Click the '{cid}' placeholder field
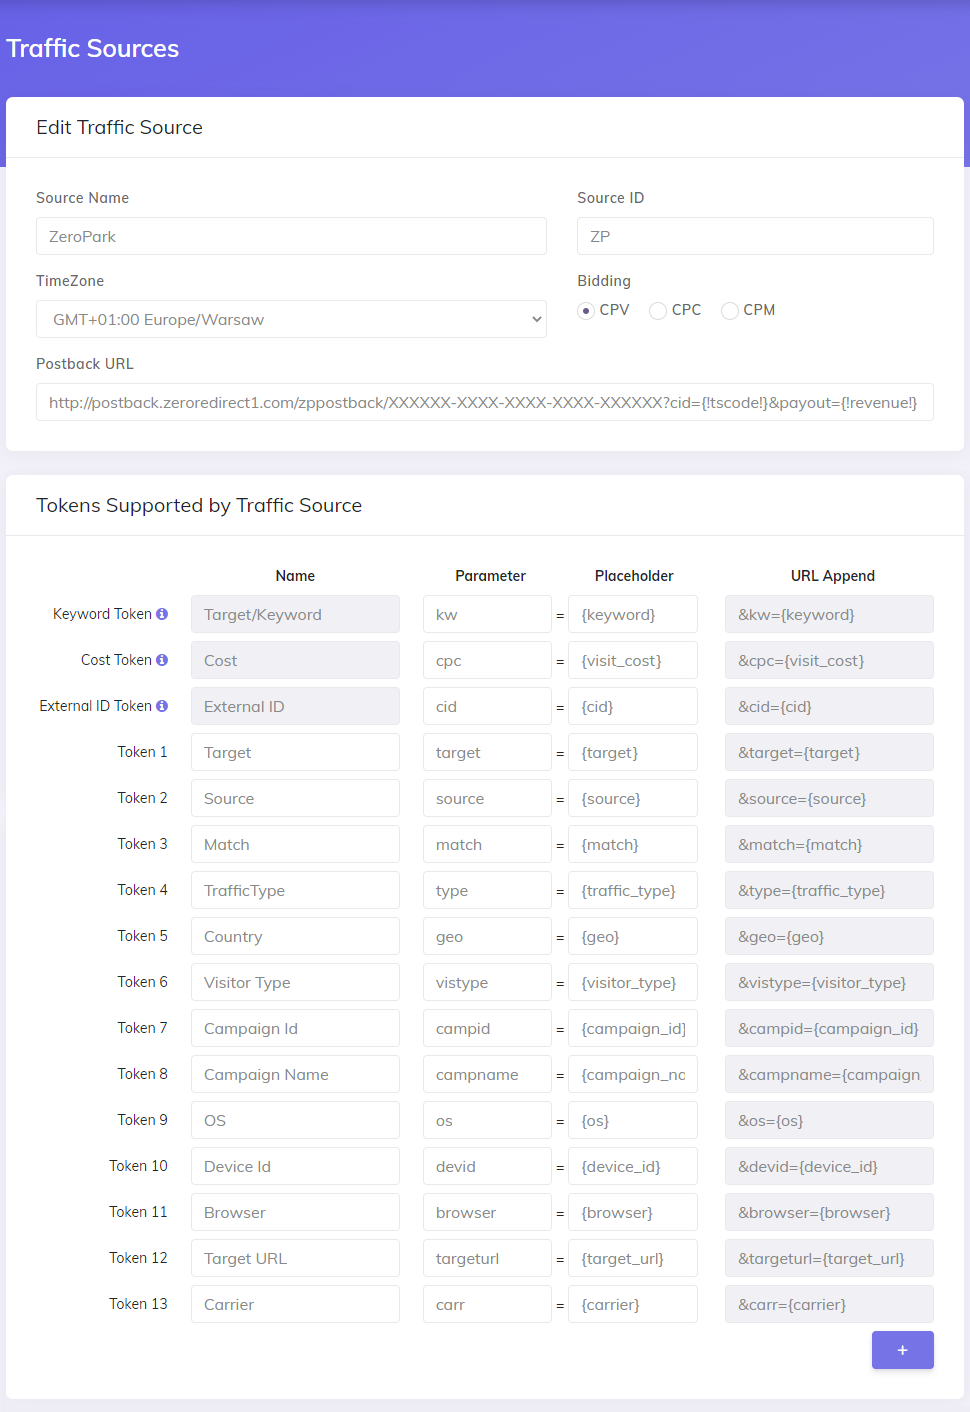This screenshot has height=1412, width=970. (633, 706)
